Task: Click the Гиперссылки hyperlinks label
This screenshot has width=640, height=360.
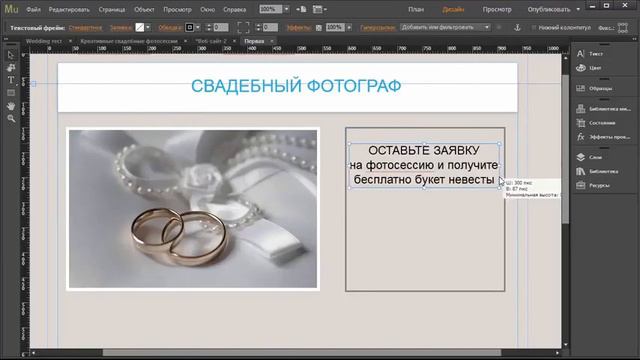Action: tap(378, 28)
